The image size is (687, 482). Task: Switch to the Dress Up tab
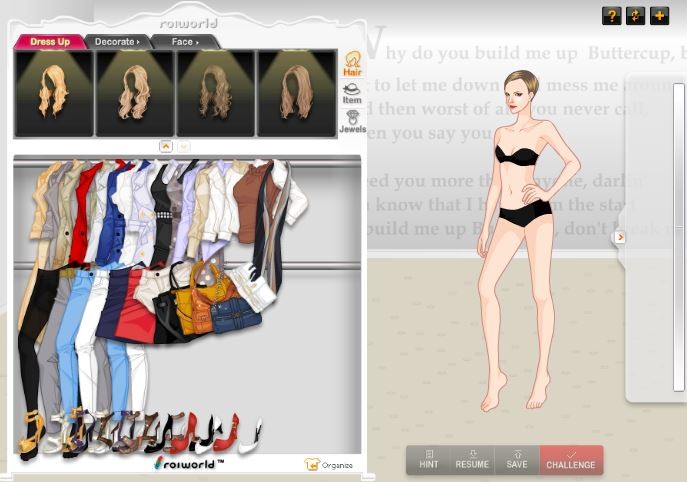pos(49,42)
